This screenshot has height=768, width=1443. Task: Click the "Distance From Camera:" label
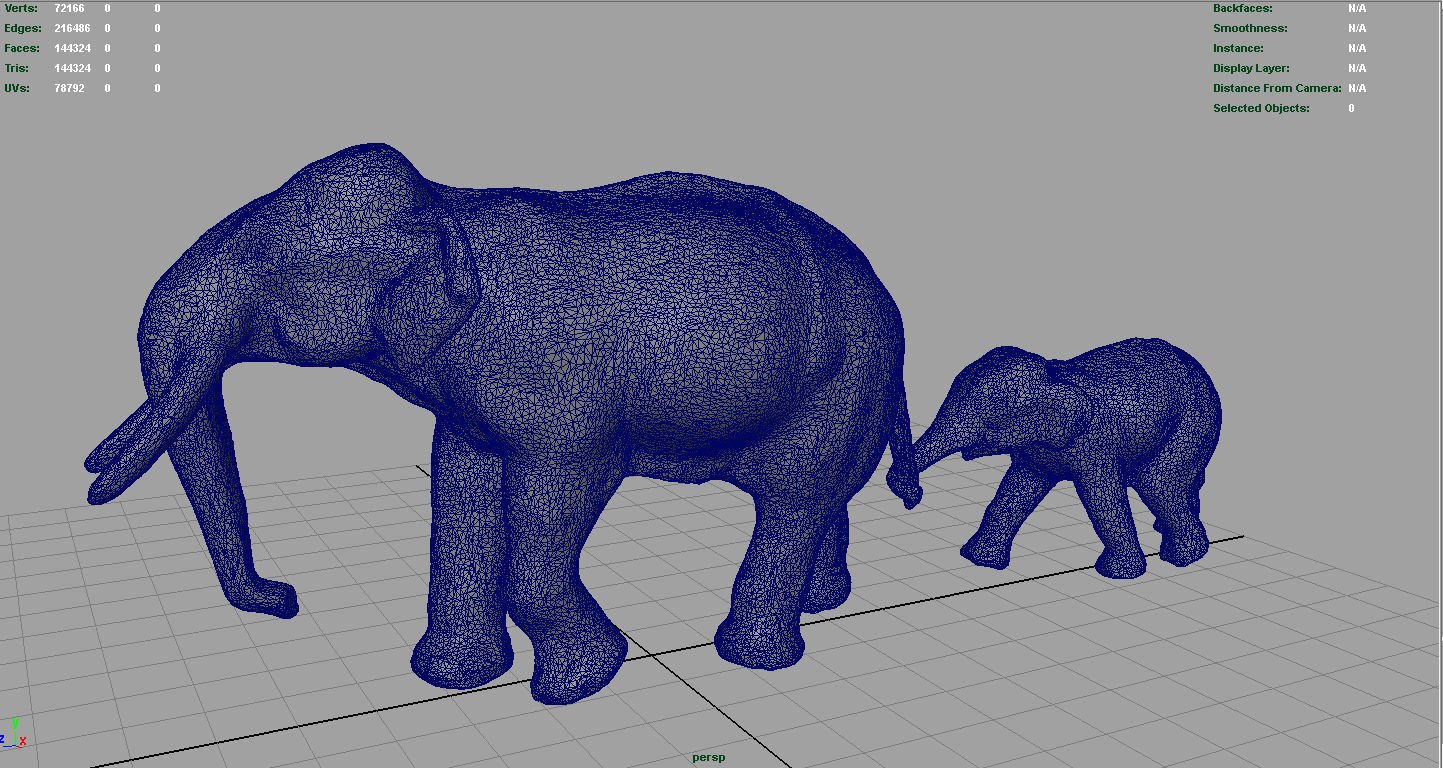coord(1277,88)
